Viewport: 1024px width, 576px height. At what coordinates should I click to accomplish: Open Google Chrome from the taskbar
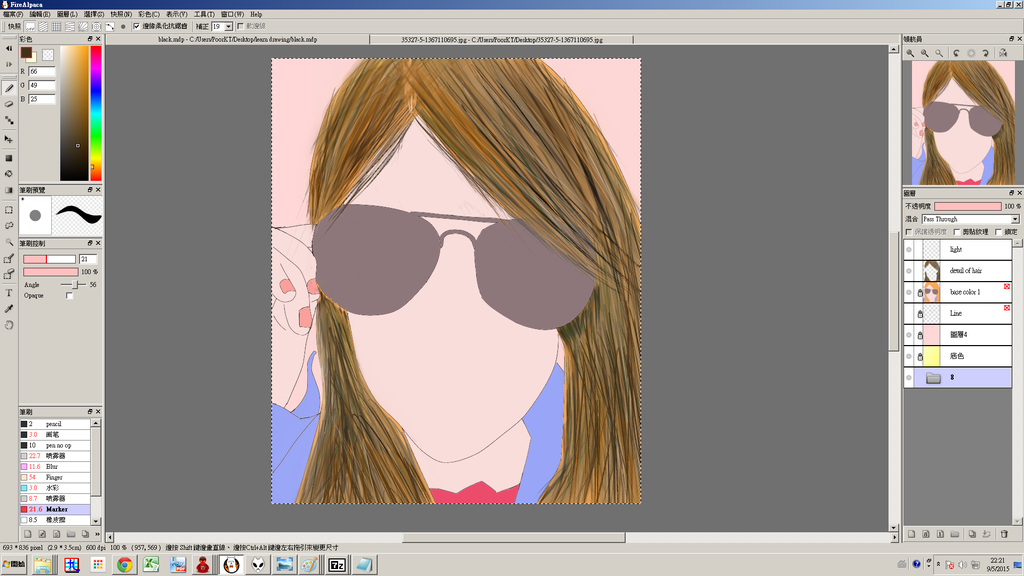(x=124, y=565)
